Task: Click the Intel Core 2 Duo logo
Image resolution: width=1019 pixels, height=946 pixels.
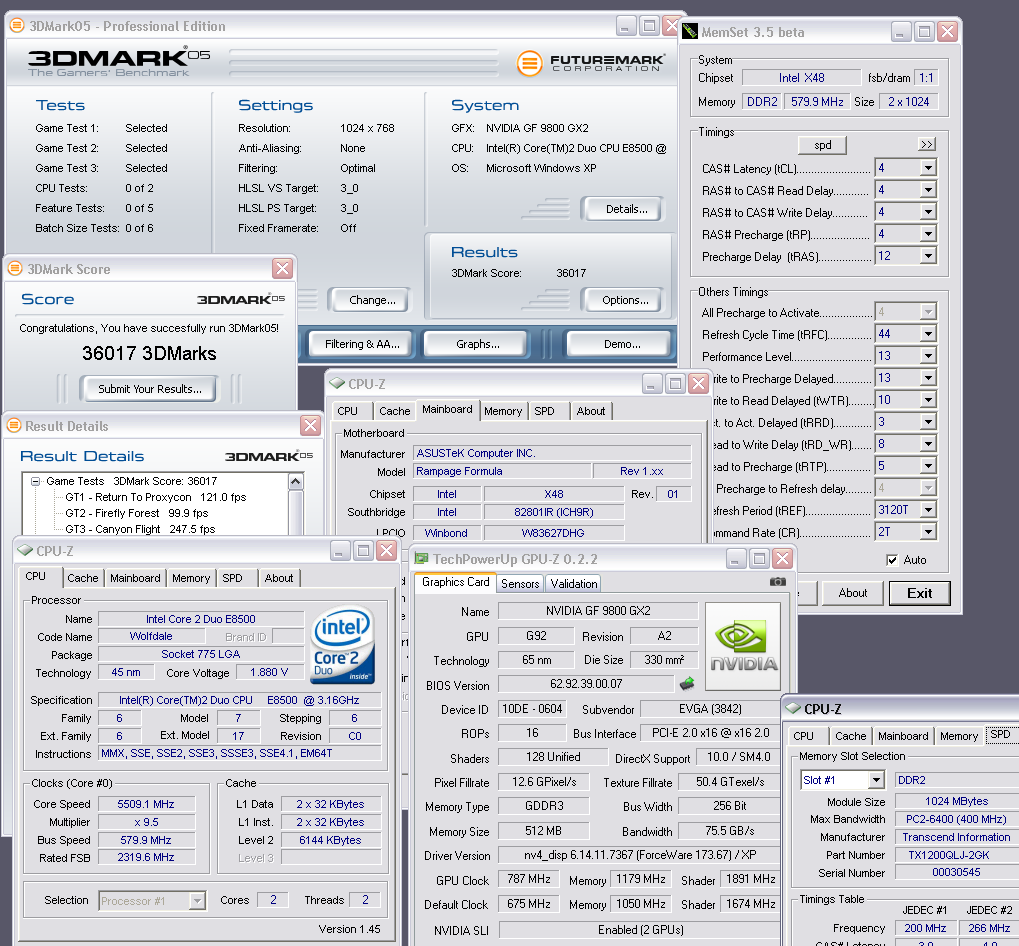Action: pyautogui.click(x=342, y=645)
